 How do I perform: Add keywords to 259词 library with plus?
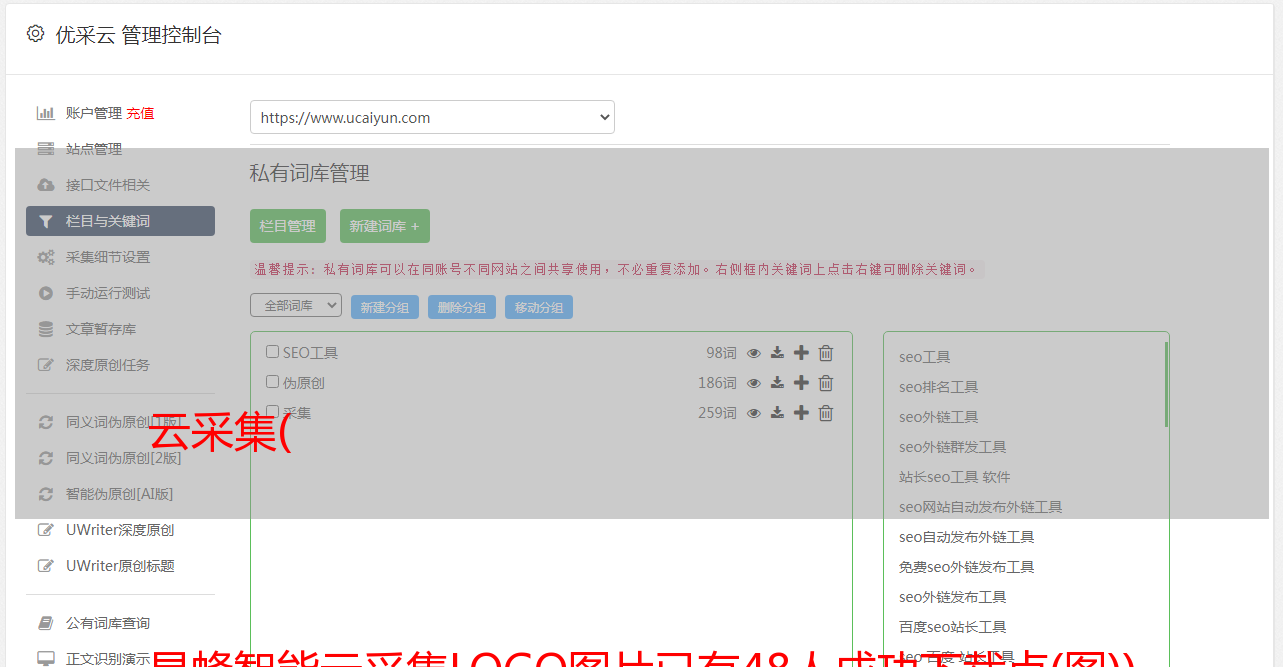[x=801, y=413]
